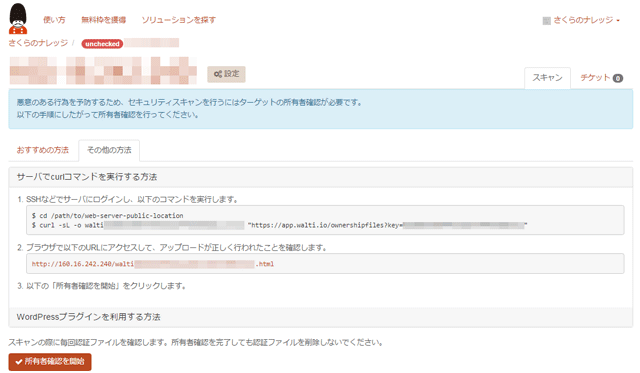Open the 使い方 navigation link
The image size is (640, 373).
coord(54,20)
